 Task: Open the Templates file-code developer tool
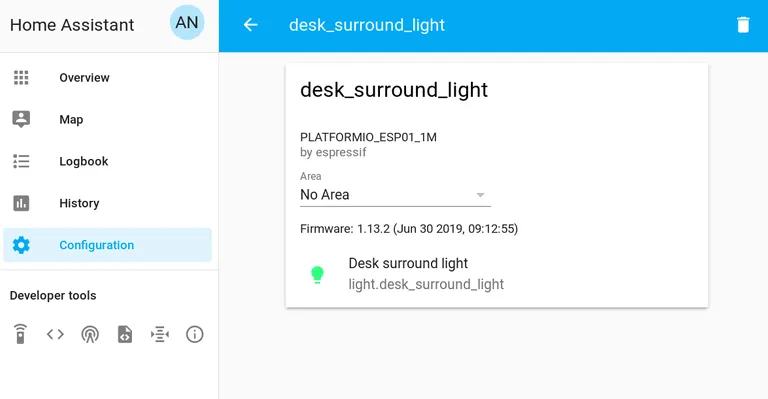click(x=125, y=334)
